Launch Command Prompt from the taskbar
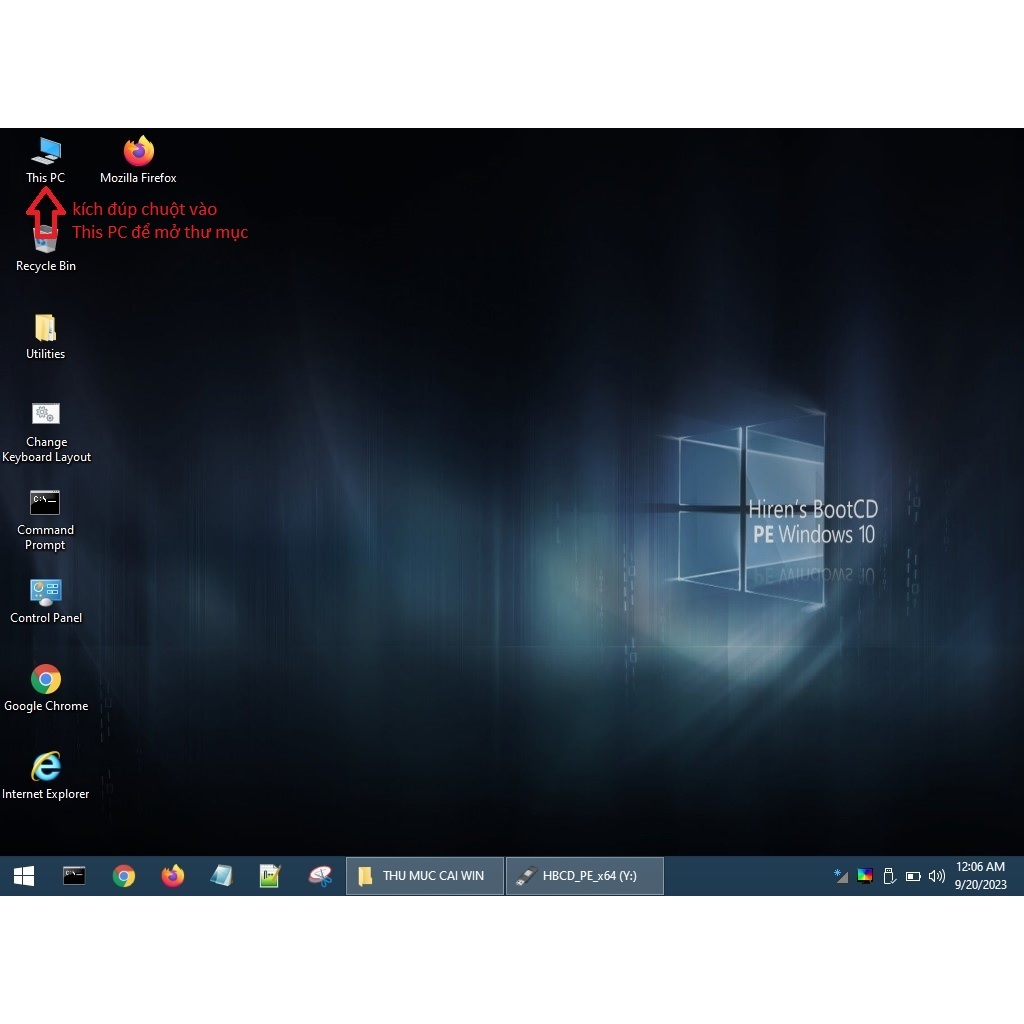This screenshot has height=1024, width=1024. tap(74, 876)
